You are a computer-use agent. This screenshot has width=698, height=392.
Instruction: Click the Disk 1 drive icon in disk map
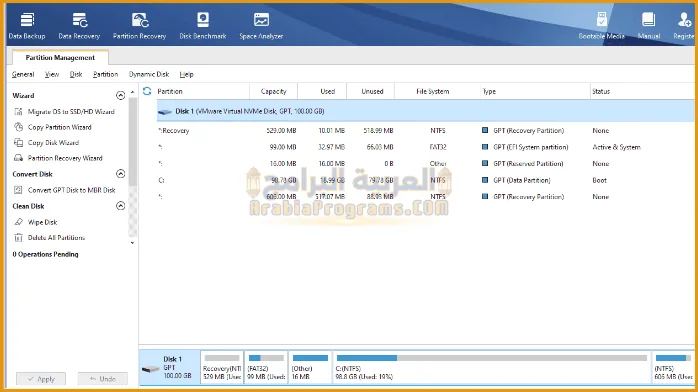[x=150, y=368]
